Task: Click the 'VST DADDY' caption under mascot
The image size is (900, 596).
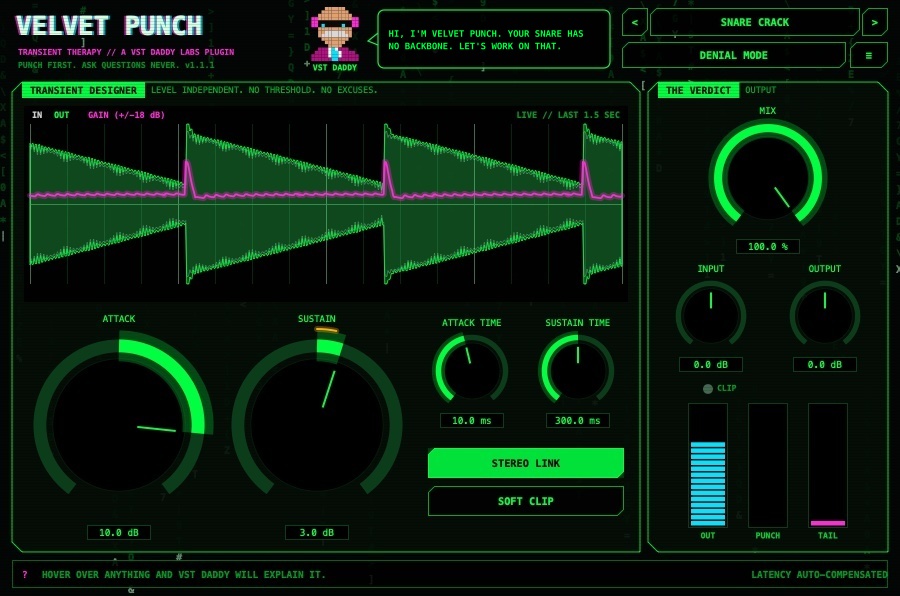Action: coord(335,67)
